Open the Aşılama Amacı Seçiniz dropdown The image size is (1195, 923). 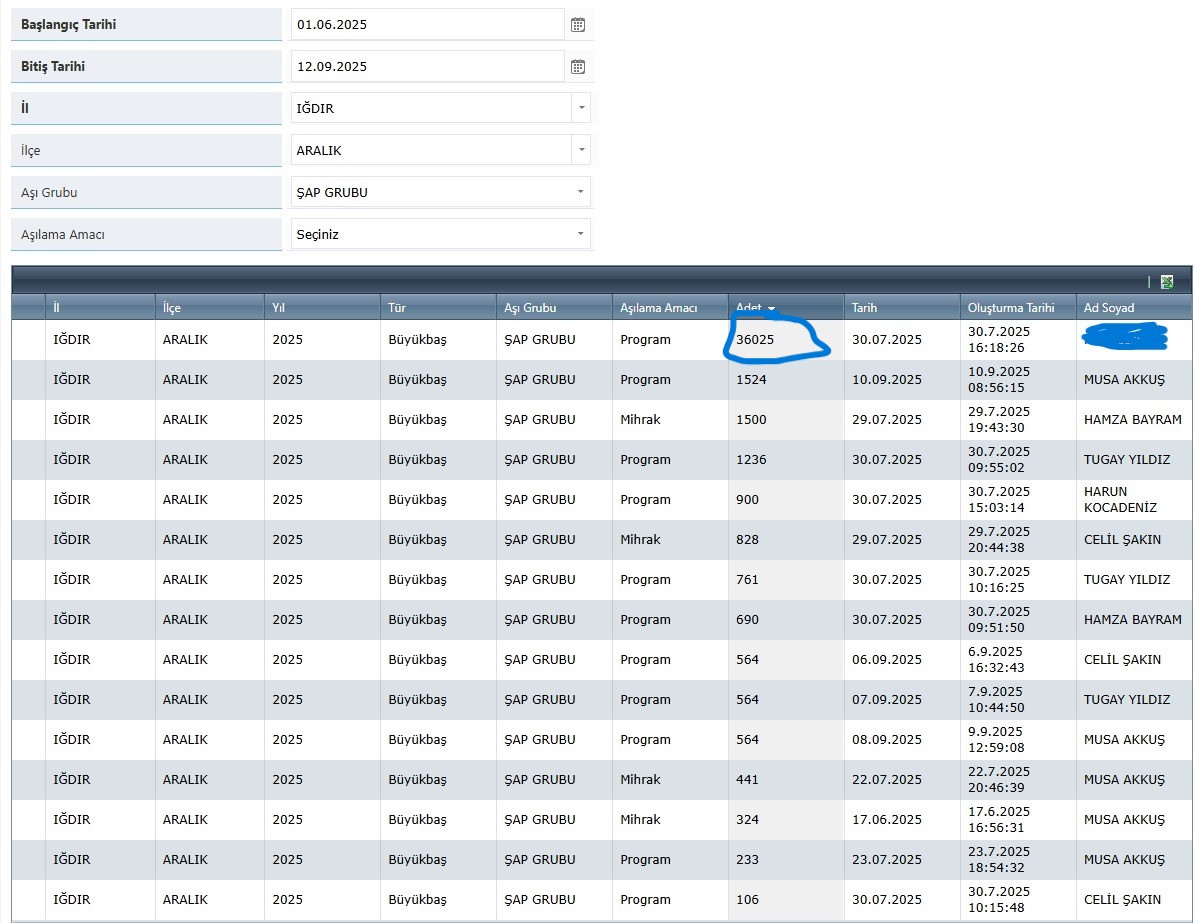(x=581, y=234)
